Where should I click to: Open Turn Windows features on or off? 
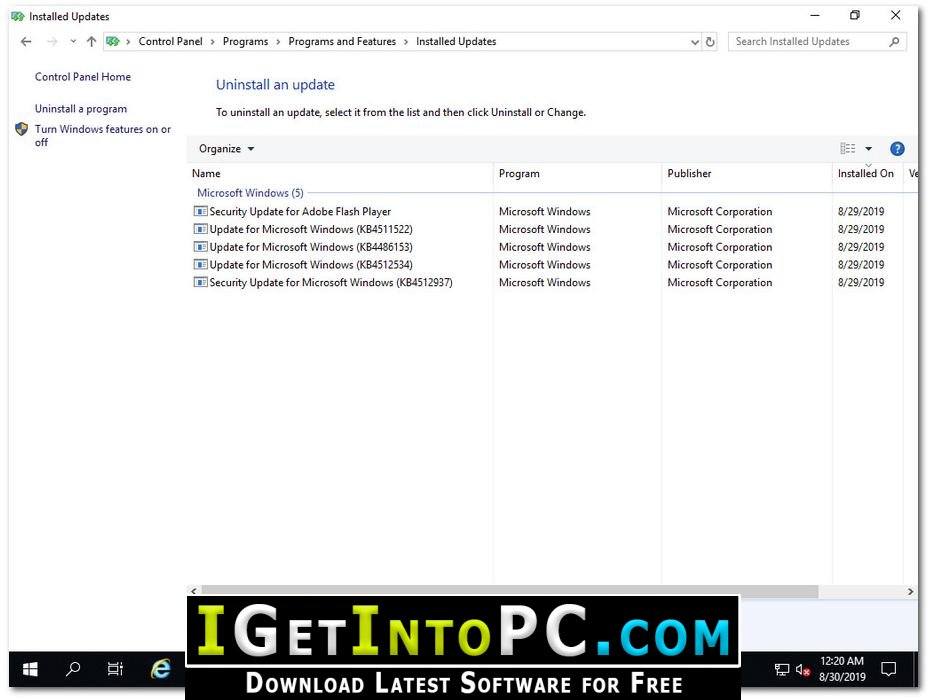103,135
